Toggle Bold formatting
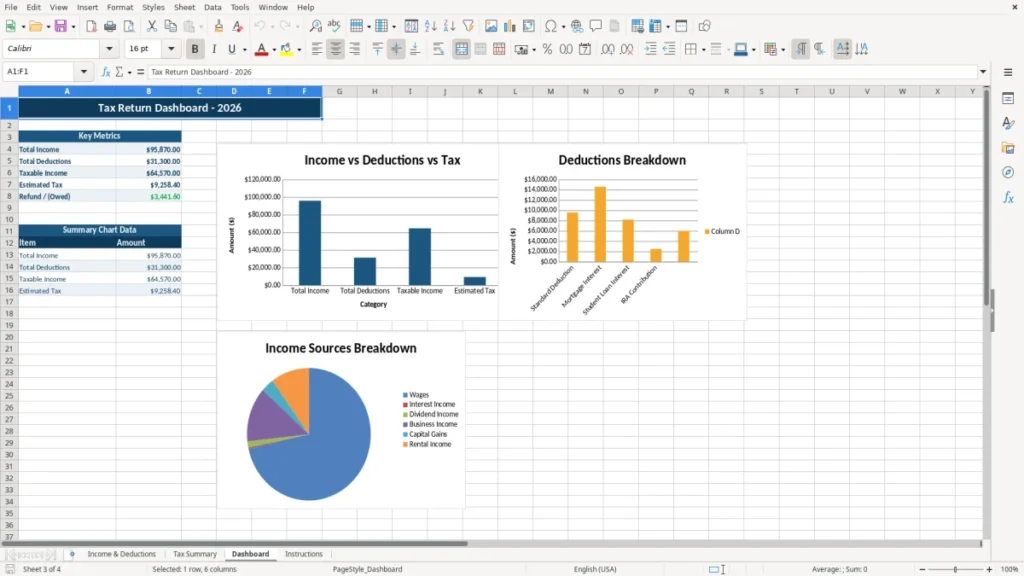1024x576 pixels. pyautogui.click(x=195, y=49)
